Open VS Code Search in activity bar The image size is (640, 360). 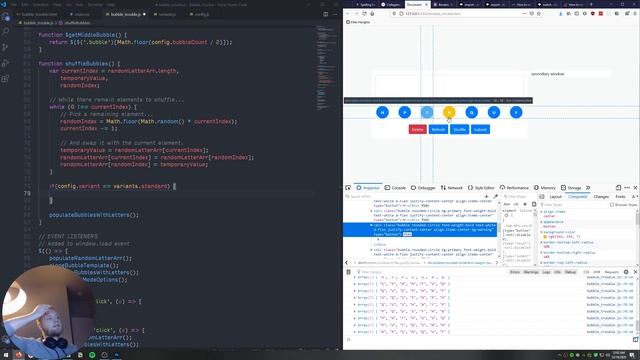pyautogui.click(x=6, y=32)
